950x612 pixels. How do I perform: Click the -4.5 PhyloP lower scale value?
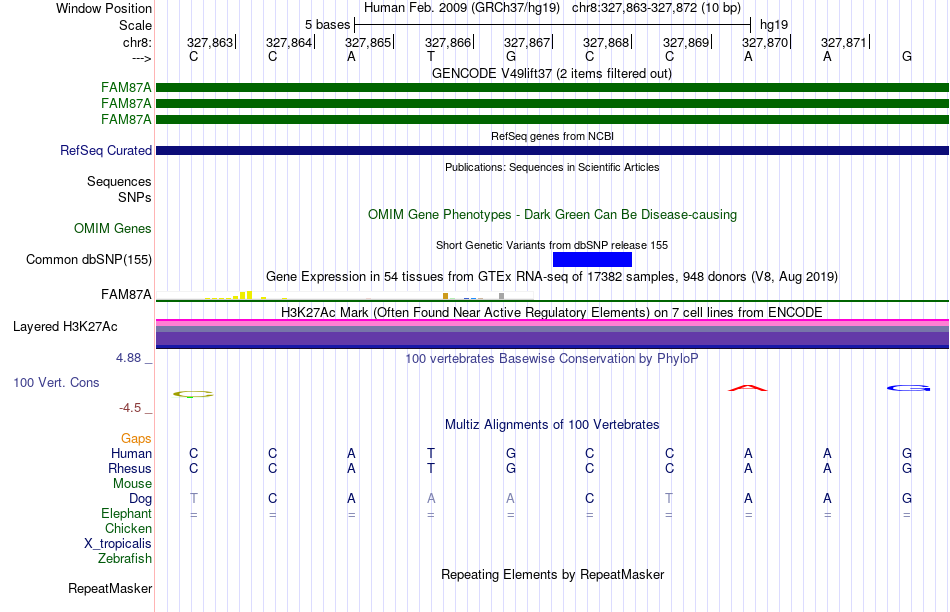click(130, 408)
